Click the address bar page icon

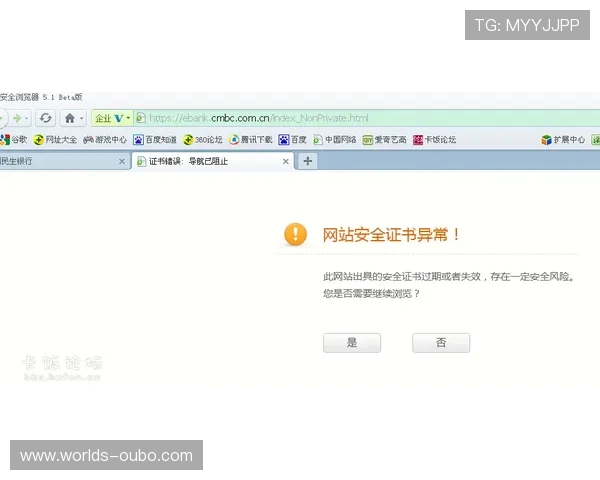tap(141, 118)
